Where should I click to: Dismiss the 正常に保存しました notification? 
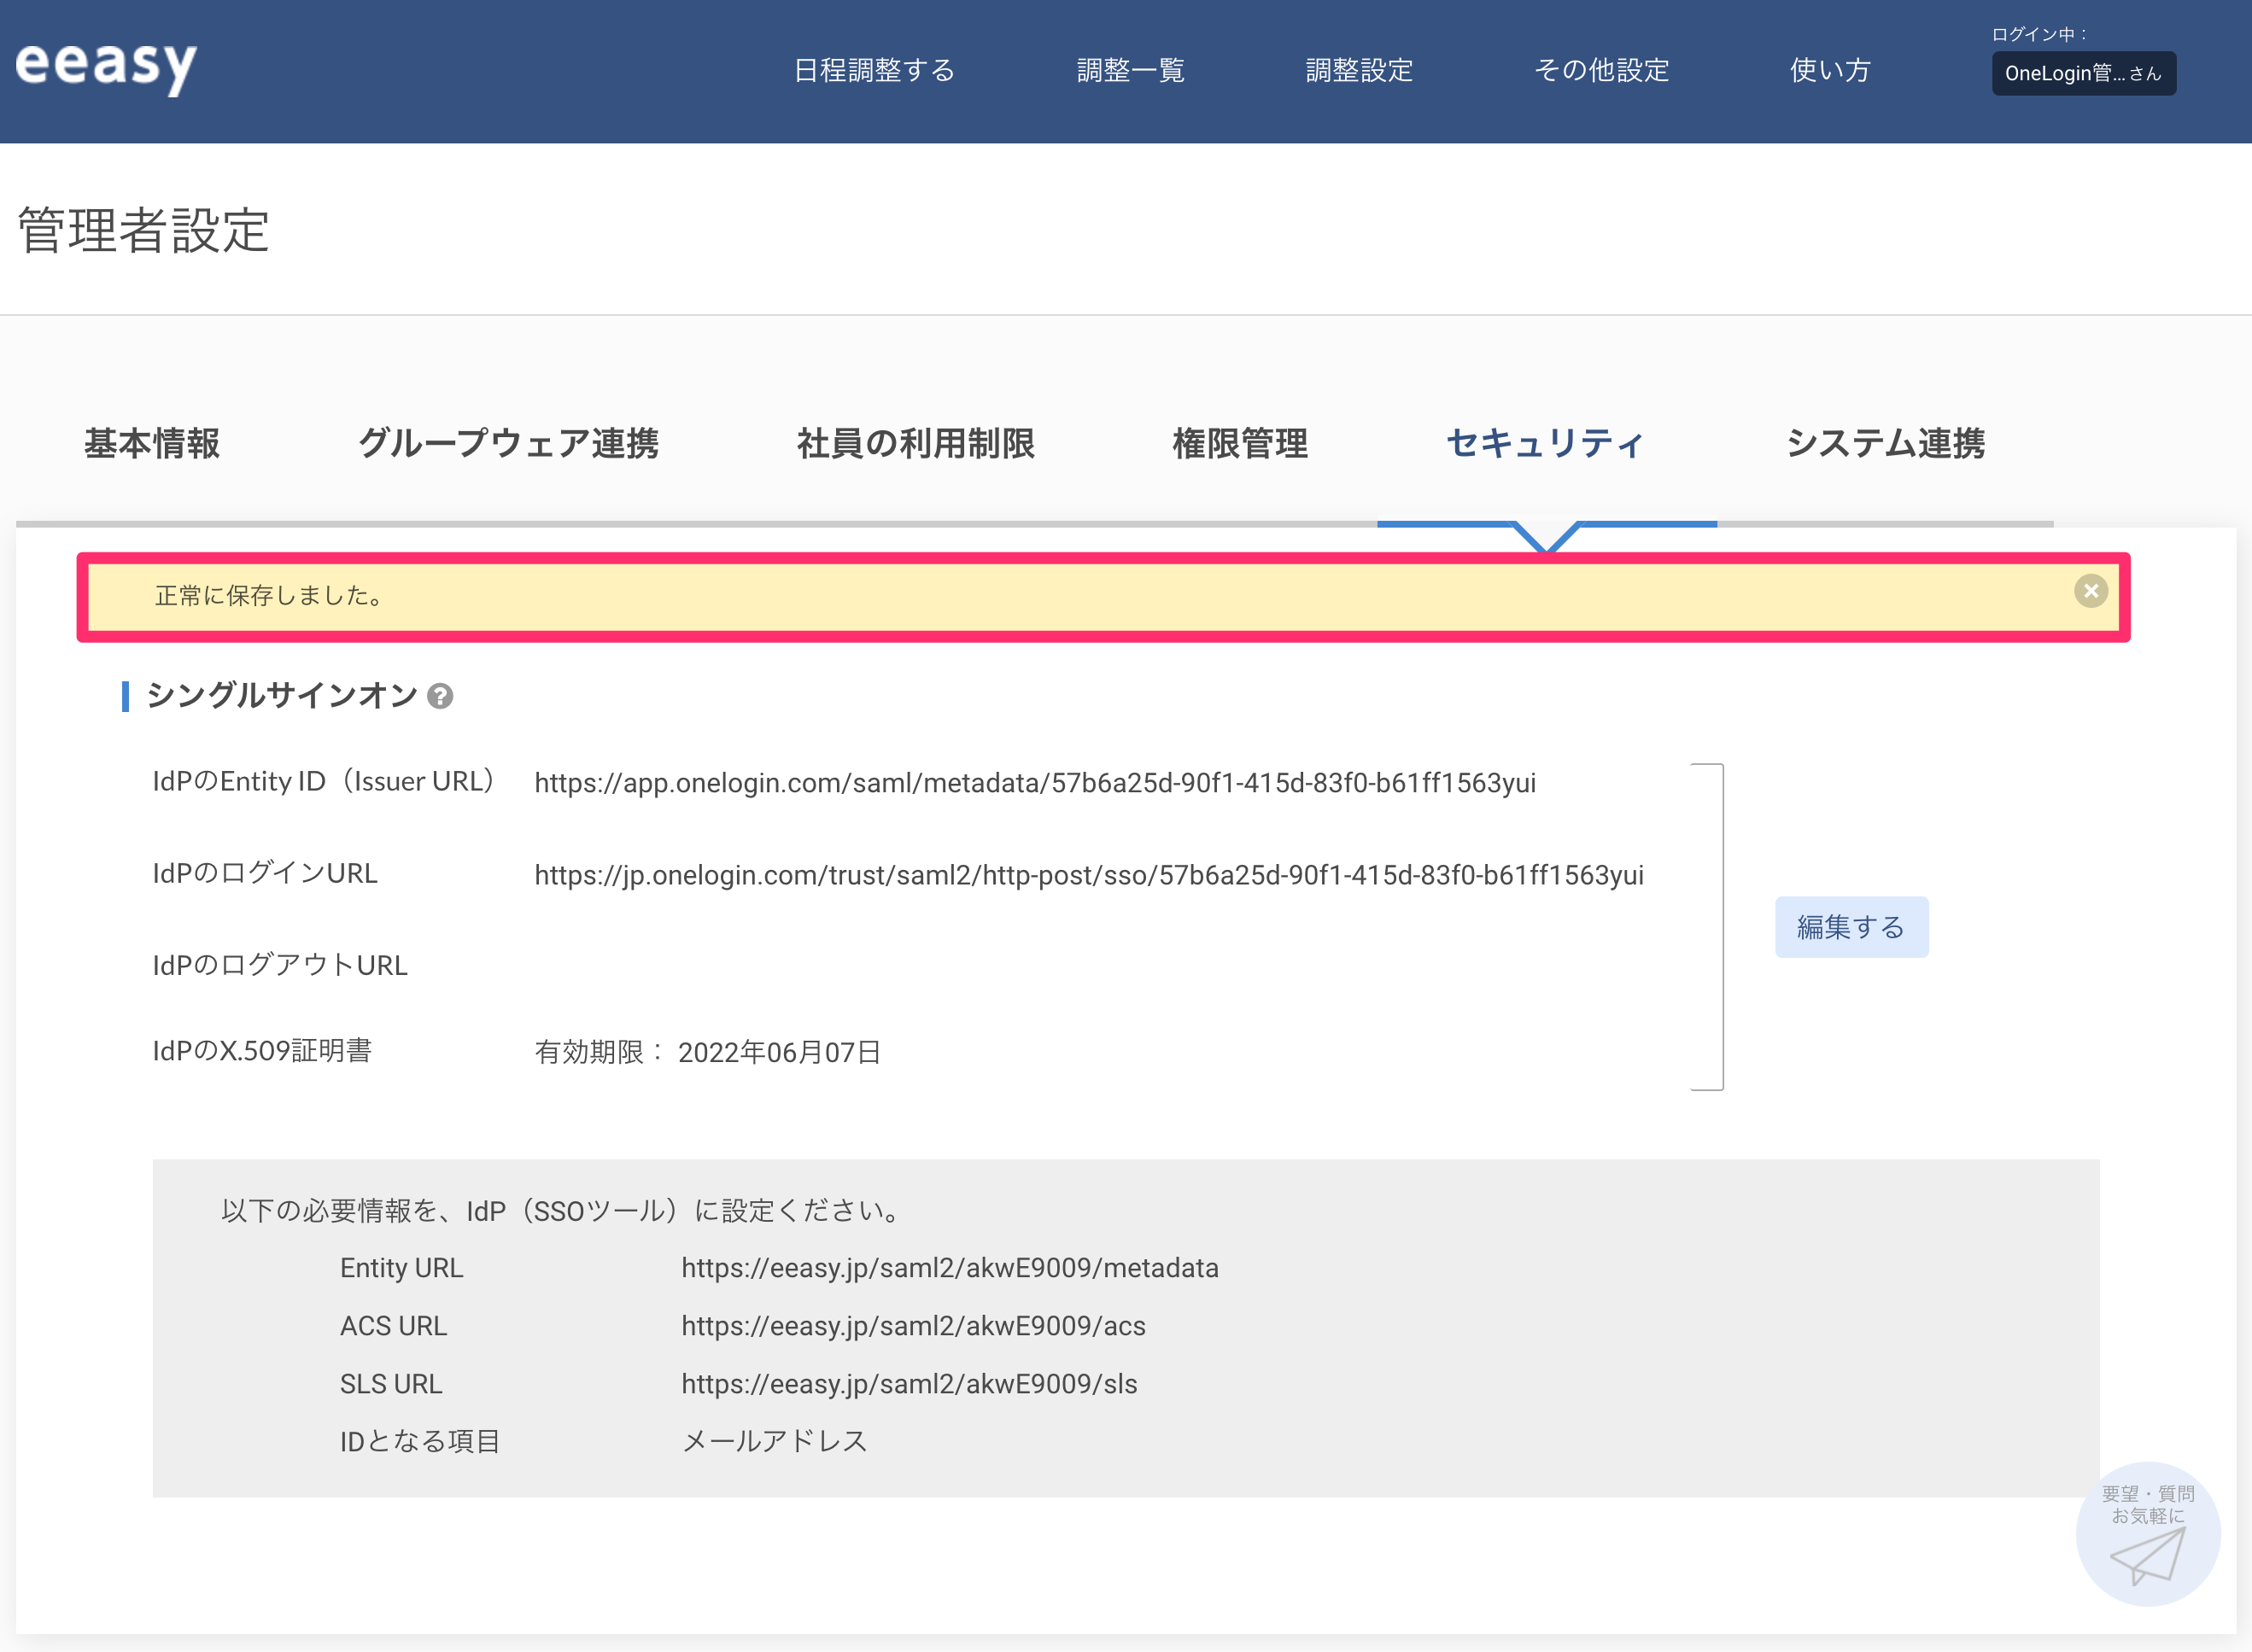coord(2090,591)
